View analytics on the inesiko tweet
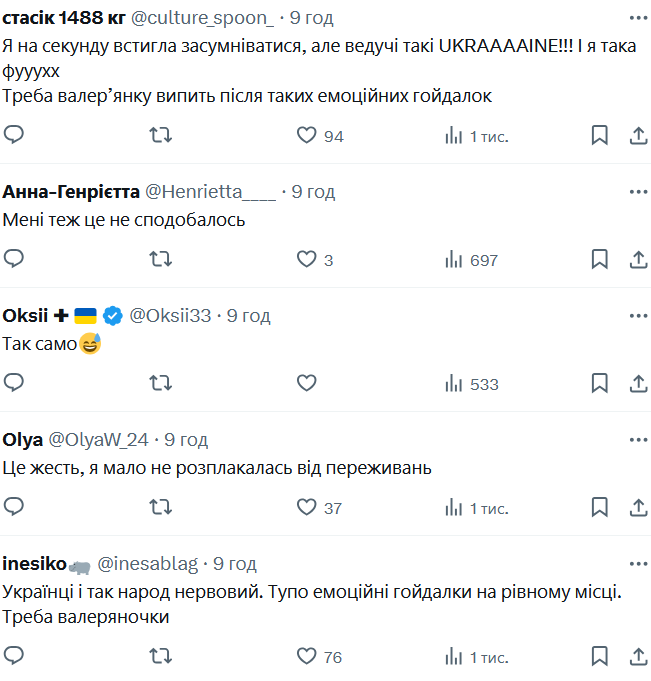Viewport: 651px width, 681px height. click(476, 656)
